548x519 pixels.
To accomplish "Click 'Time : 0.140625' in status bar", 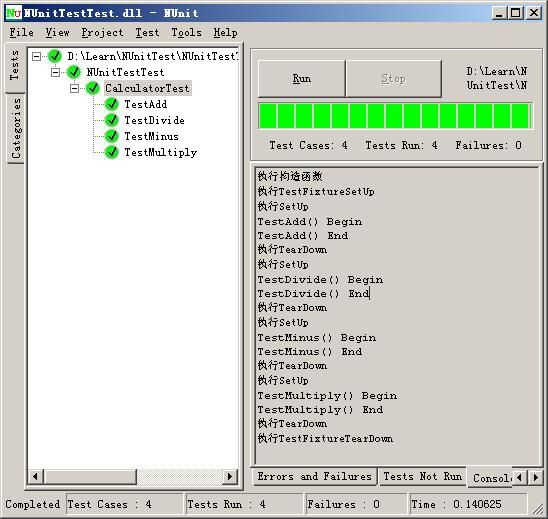I will click(x=468, y=504).
